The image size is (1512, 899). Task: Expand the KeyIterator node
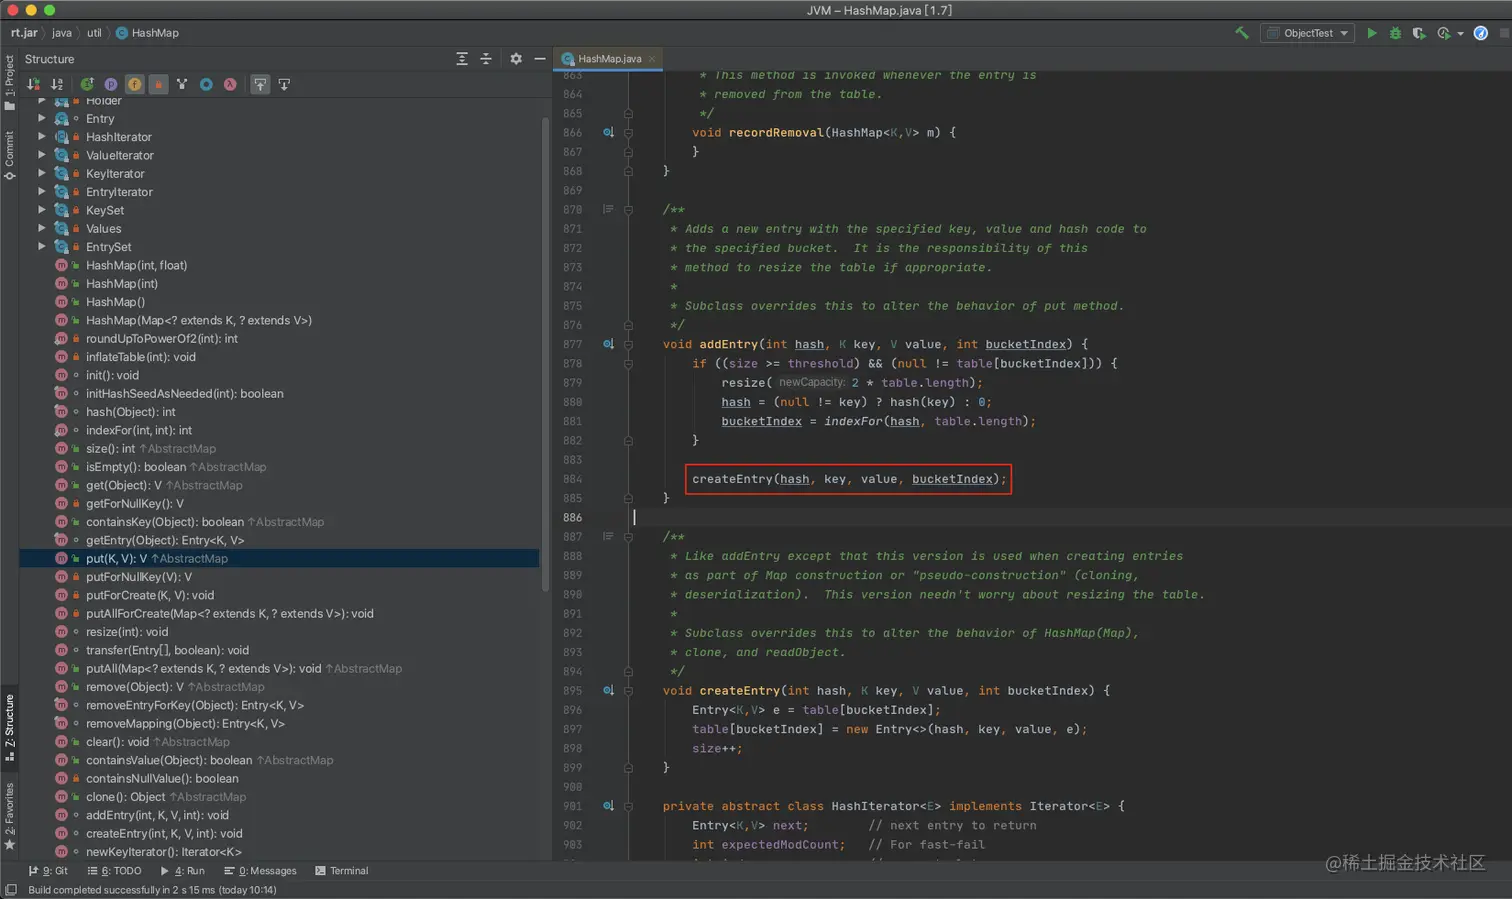coord(42,173)
